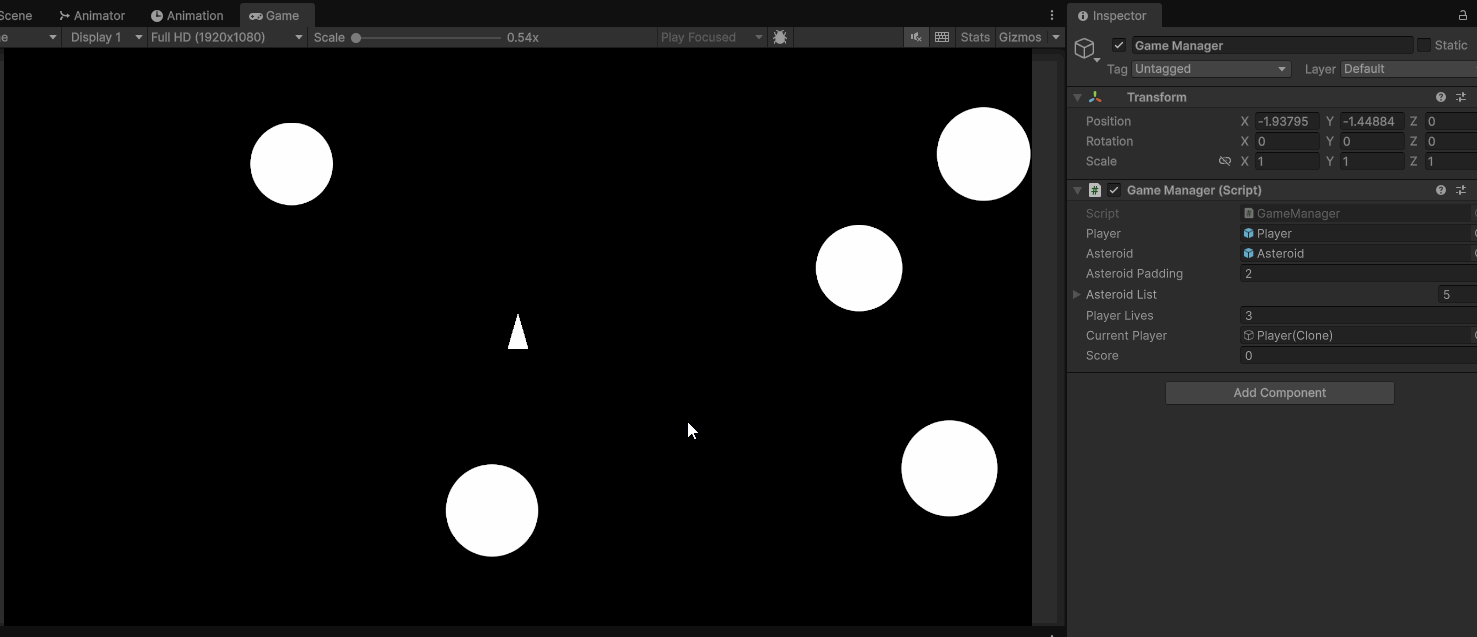Image resolution: width=1477 pixels, height=637 pixels.
Task: Click the Position X field
Action: click(x=1288, y=121)
